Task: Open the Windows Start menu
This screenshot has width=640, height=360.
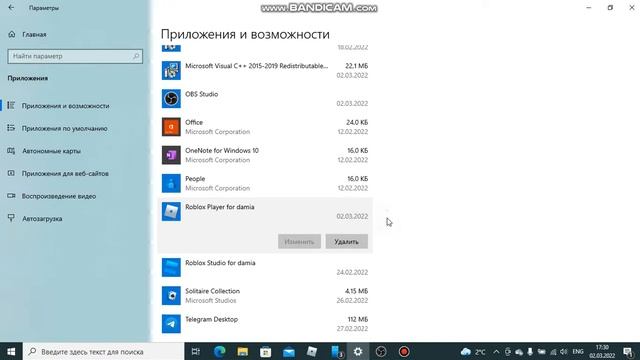Action: (11, 351)
